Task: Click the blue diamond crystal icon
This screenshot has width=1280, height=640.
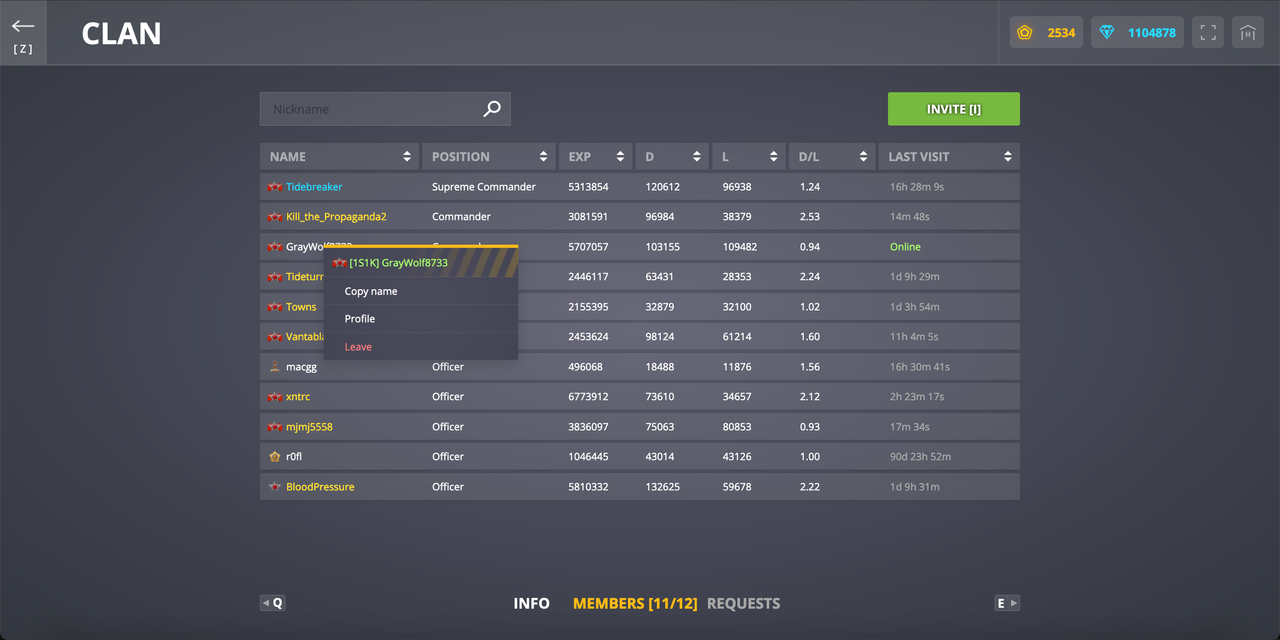Action: (x=1106, y=33)
